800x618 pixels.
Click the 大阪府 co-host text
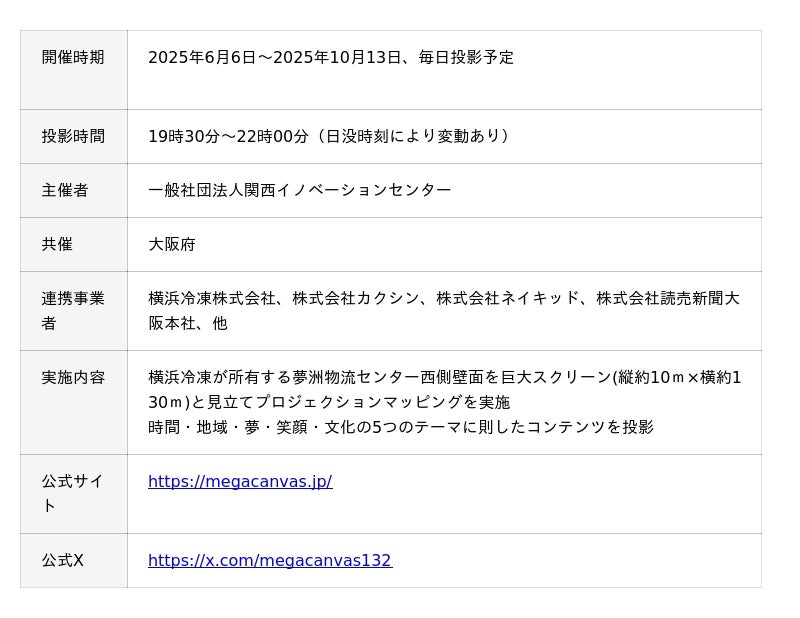(172, 244)
